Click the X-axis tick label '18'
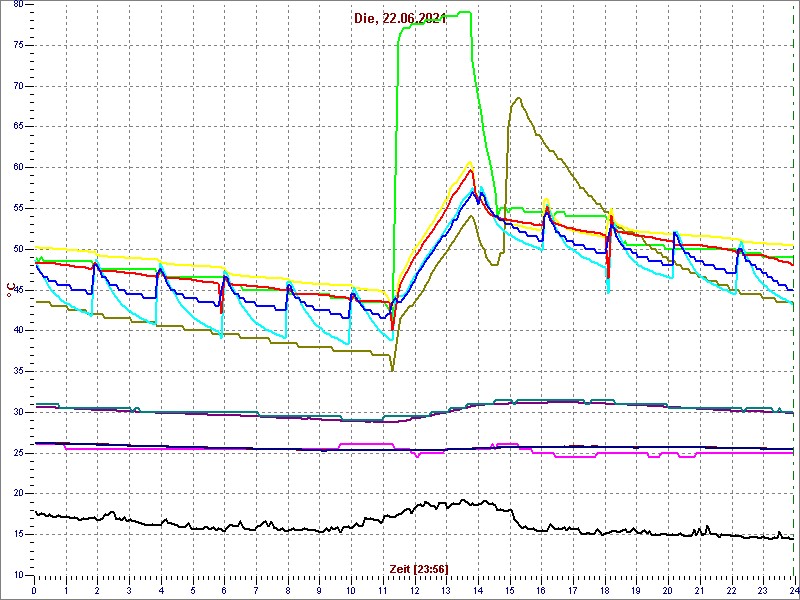This screenshot has height=600, width=800. (x=605, y=590)
